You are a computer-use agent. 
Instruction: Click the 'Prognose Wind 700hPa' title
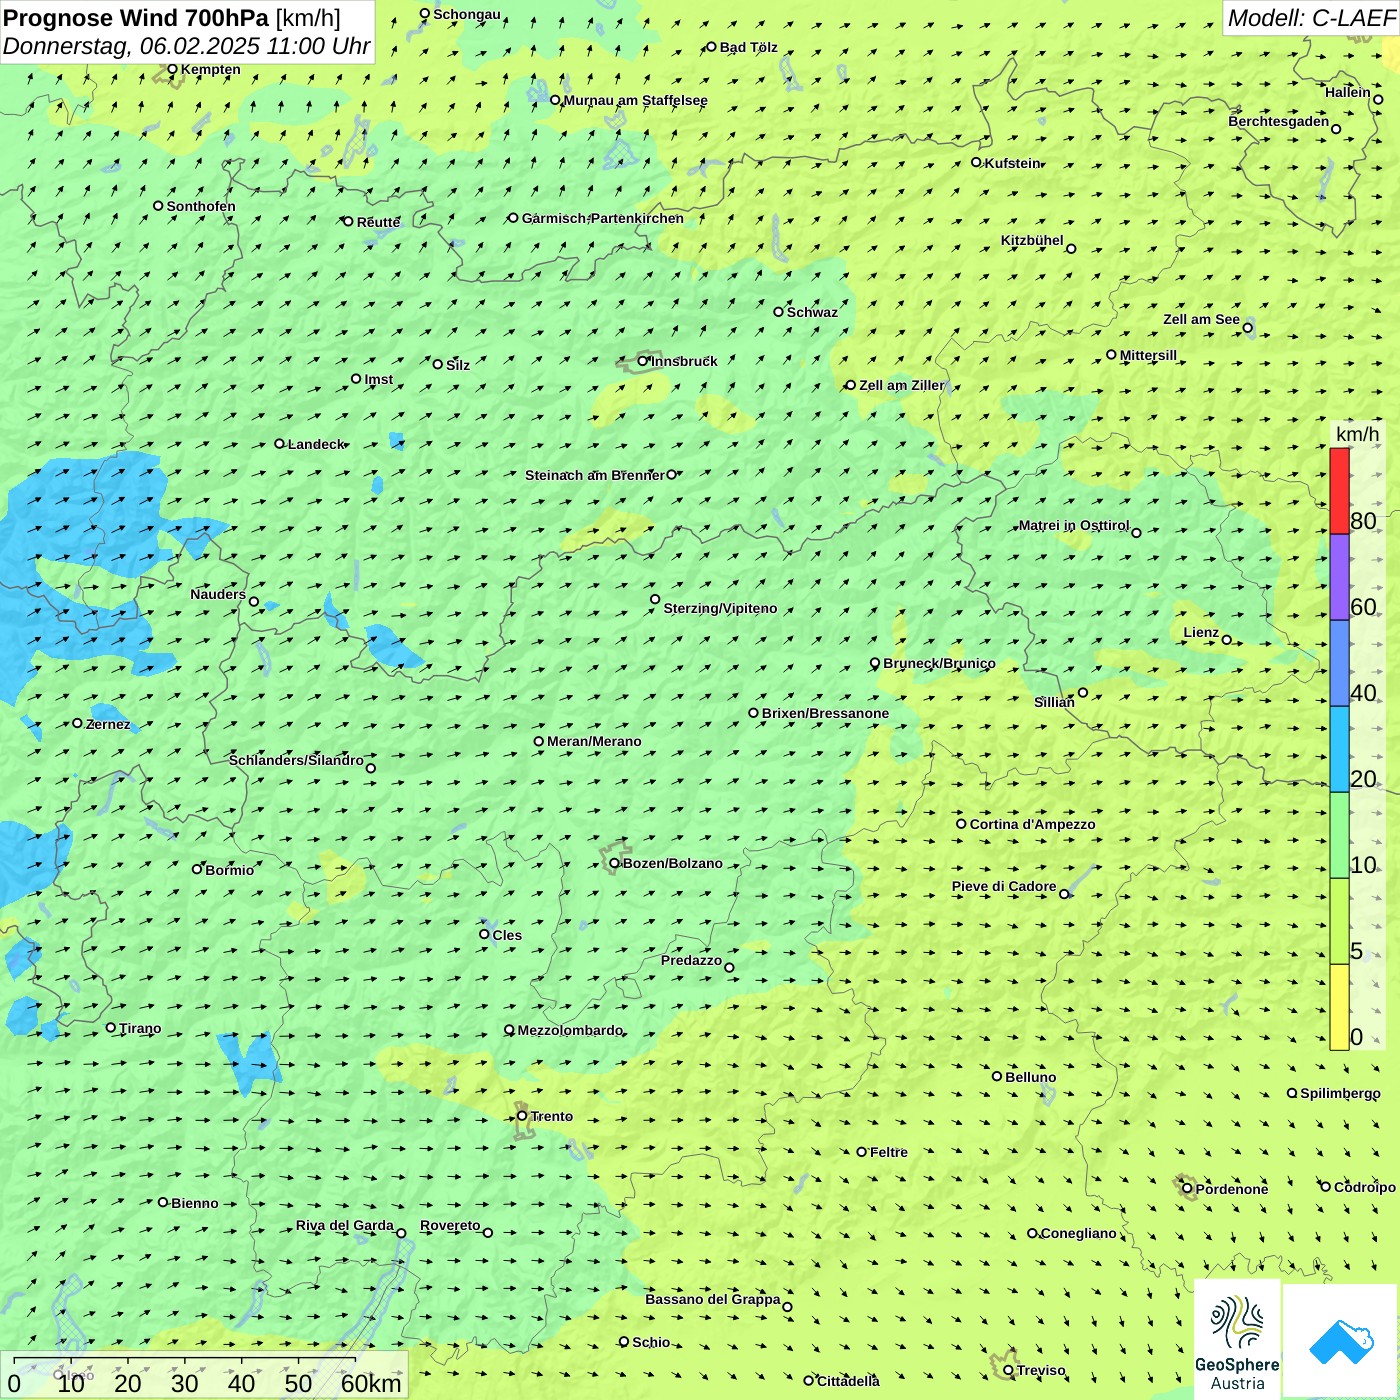click(x=136, y=18)
